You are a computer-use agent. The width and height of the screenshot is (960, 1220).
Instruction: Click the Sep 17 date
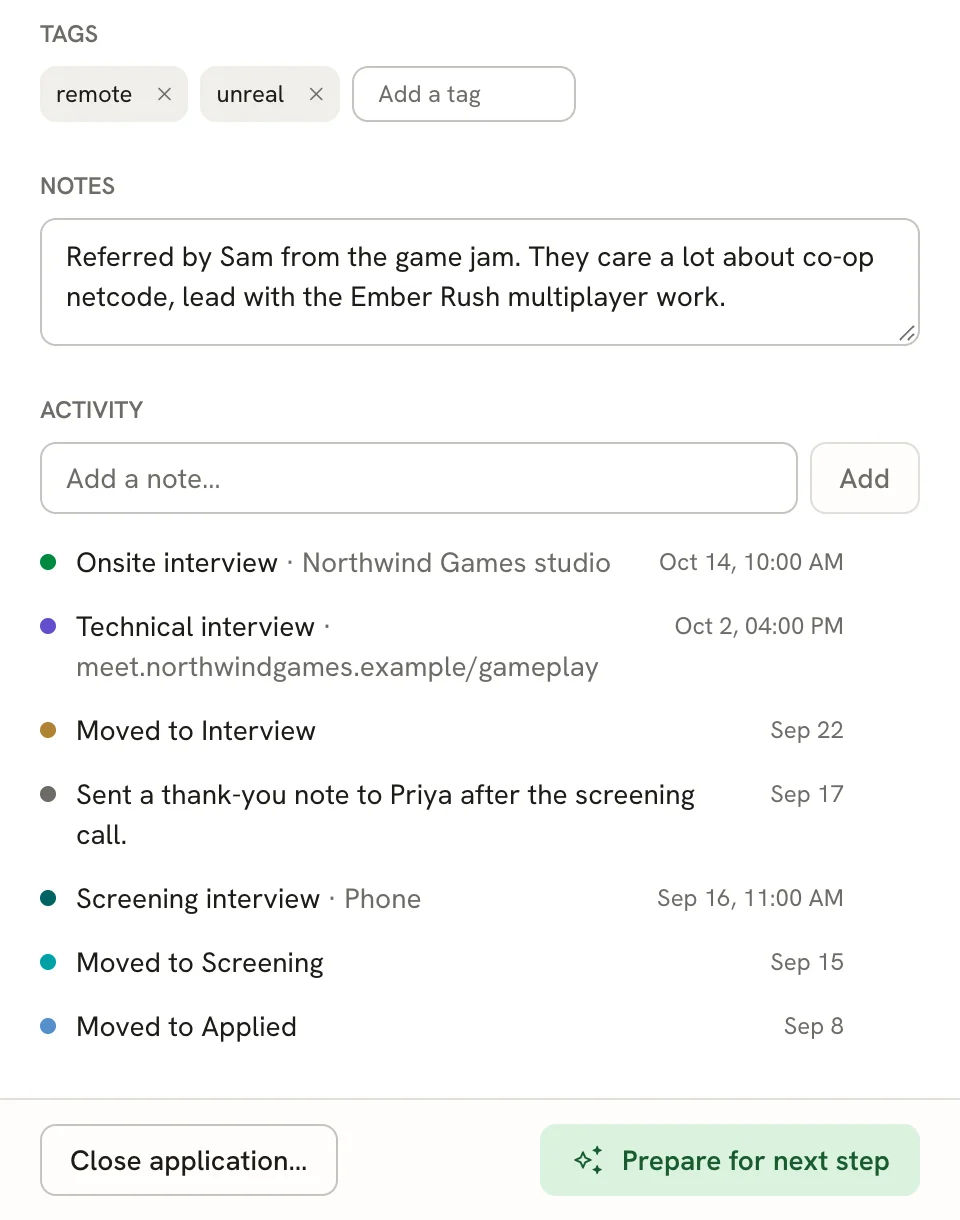pos(807,794)
